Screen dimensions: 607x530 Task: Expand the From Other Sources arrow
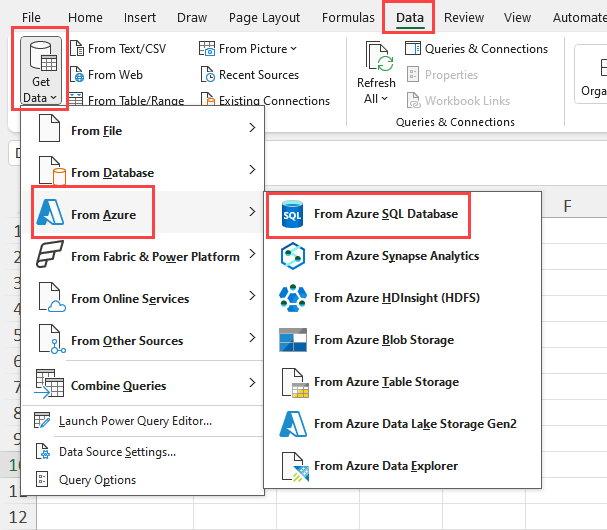tap(252, 338)
